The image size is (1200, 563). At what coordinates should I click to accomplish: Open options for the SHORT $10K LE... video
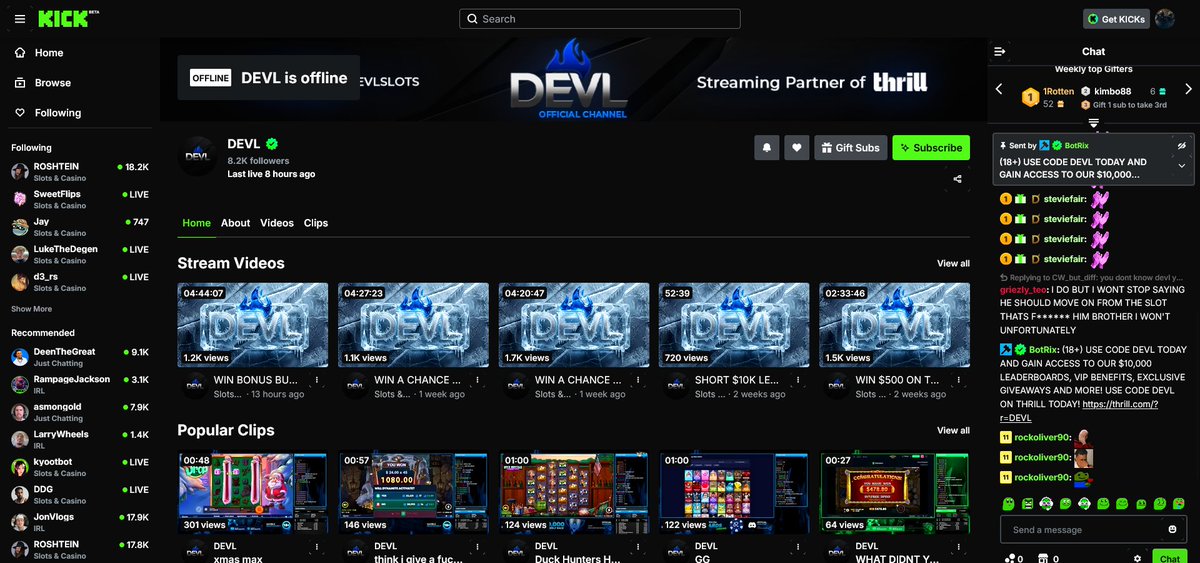point(799,379)
